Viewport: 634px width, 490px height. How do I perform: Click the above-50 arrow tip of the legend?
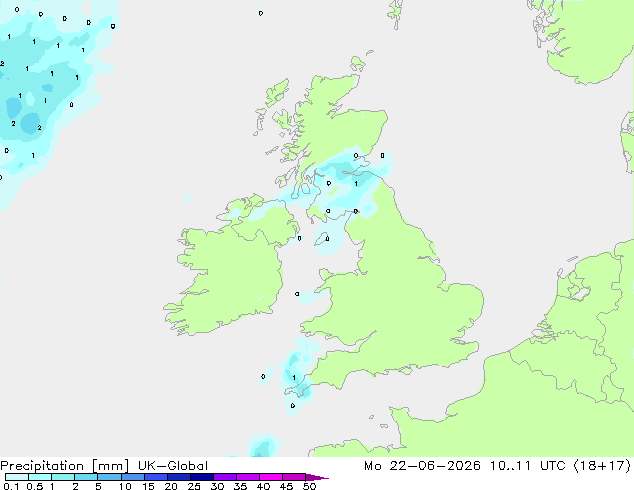click(317, 477)
